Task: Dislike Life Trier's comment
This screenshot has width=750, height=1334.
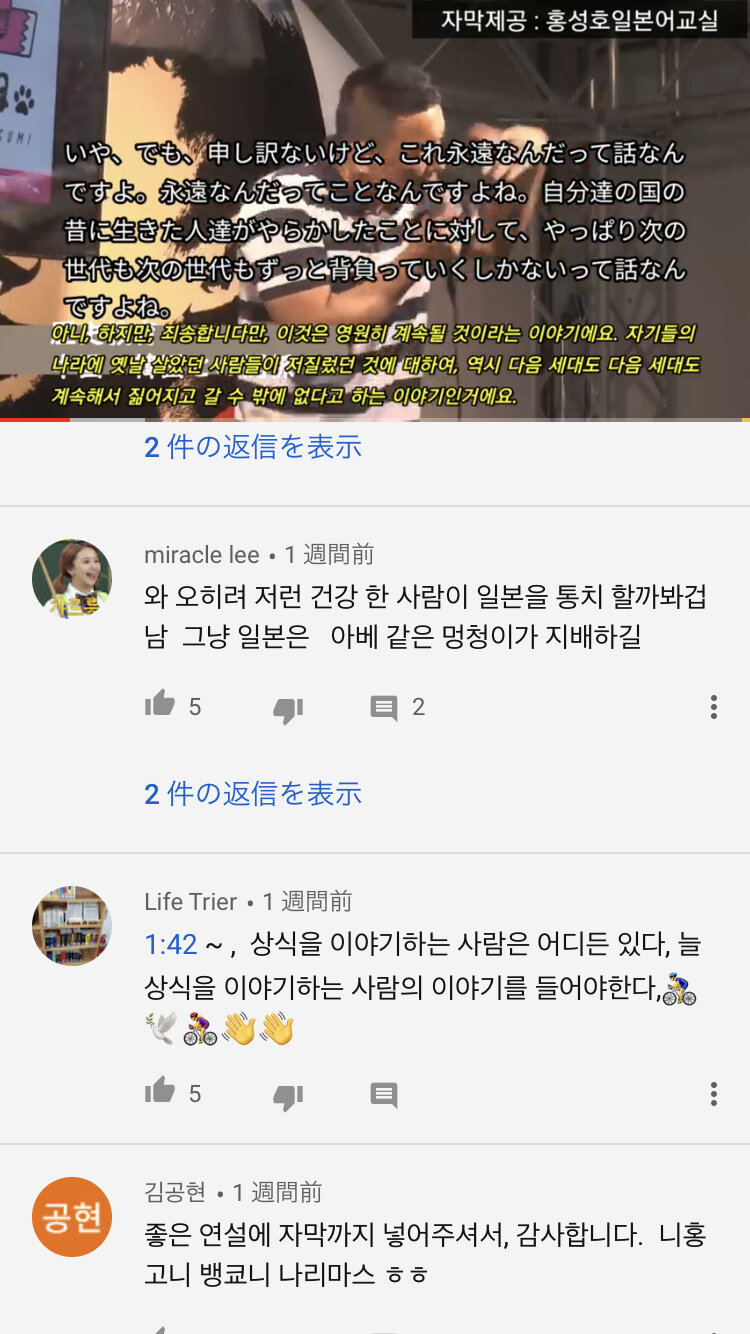Action: 288,1096
